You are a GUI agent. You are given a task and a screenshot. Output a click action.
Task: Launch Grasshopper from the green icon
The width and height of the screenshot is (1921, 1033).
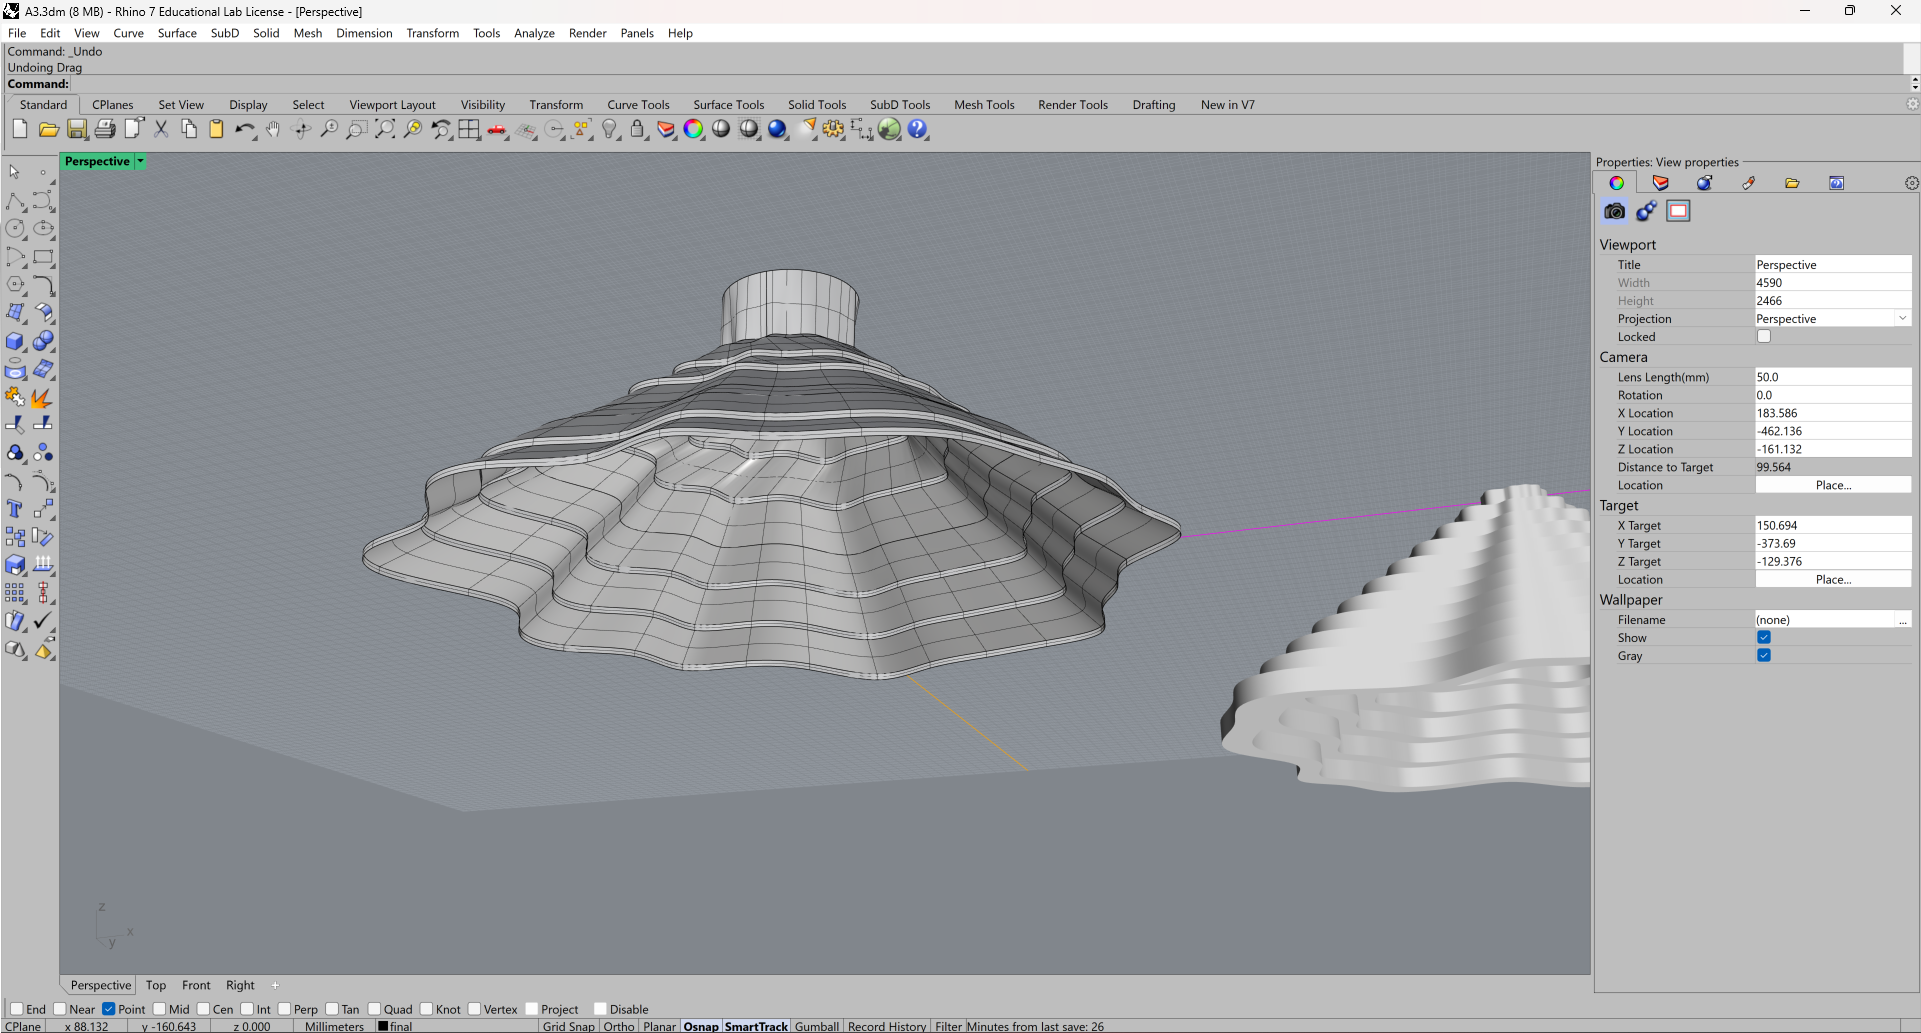(890, 129)
